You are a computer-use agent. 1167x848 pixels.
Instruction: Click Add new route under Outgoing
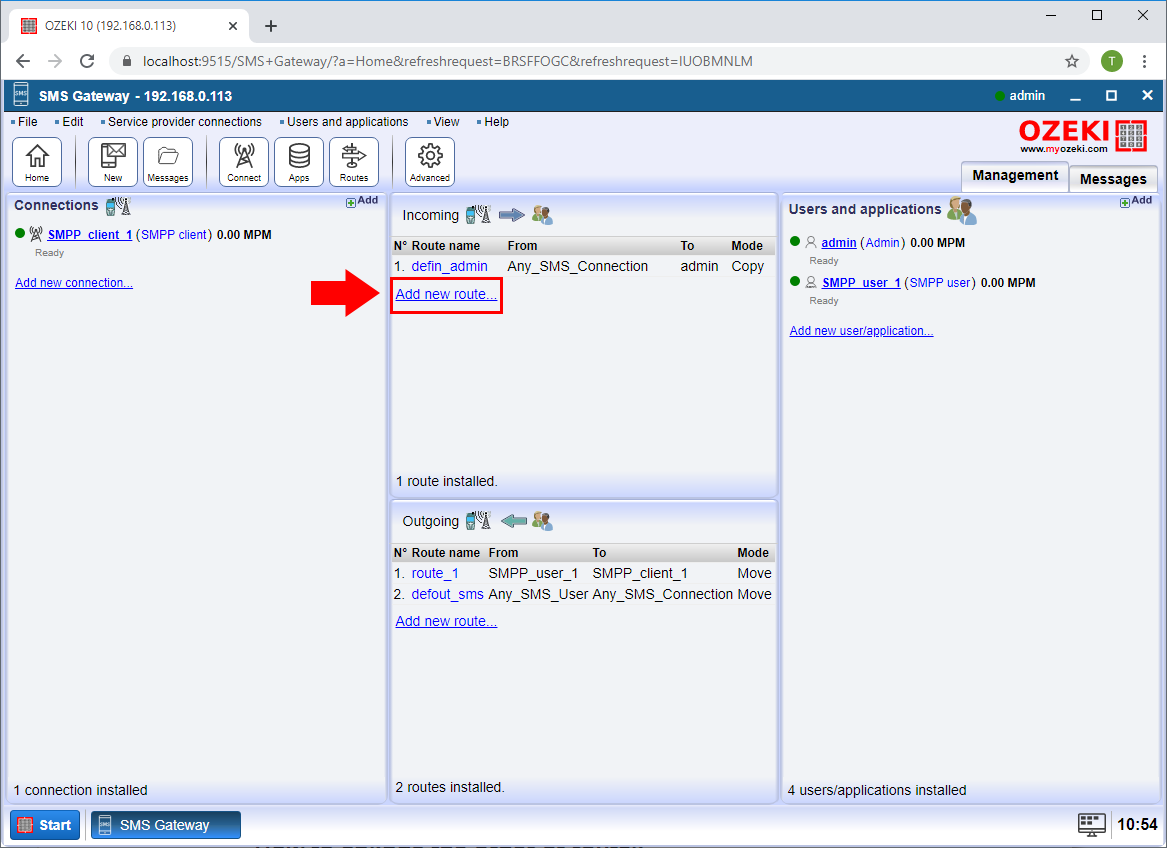coord(446,621)
